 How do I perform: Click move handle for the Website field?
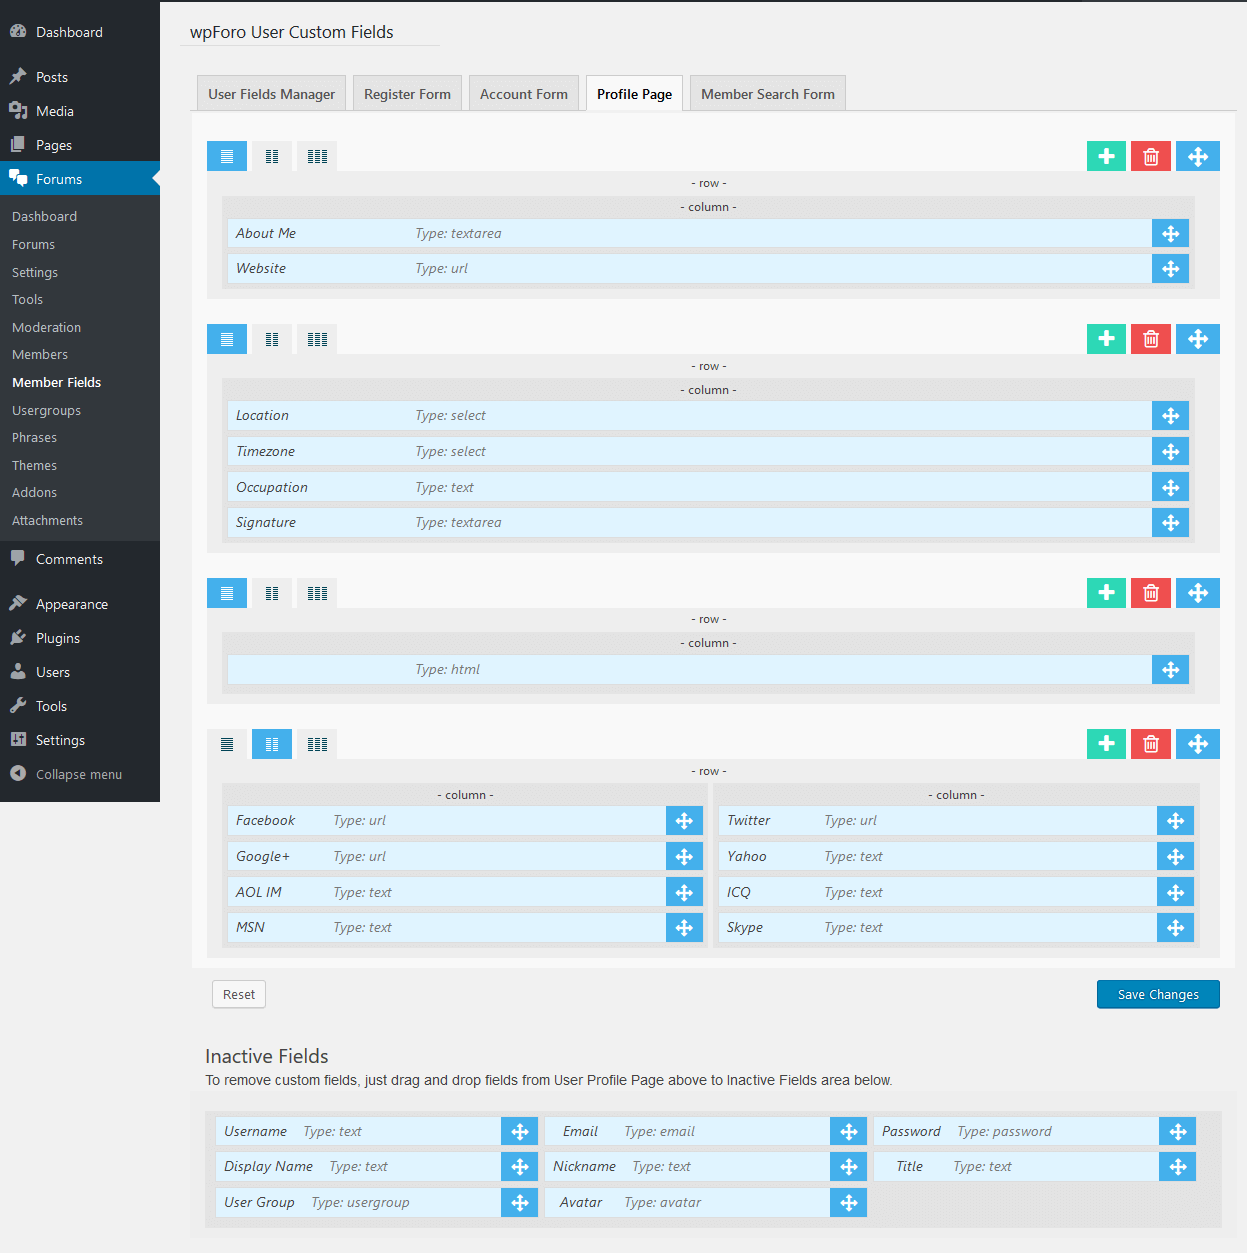coord(1170,269)
